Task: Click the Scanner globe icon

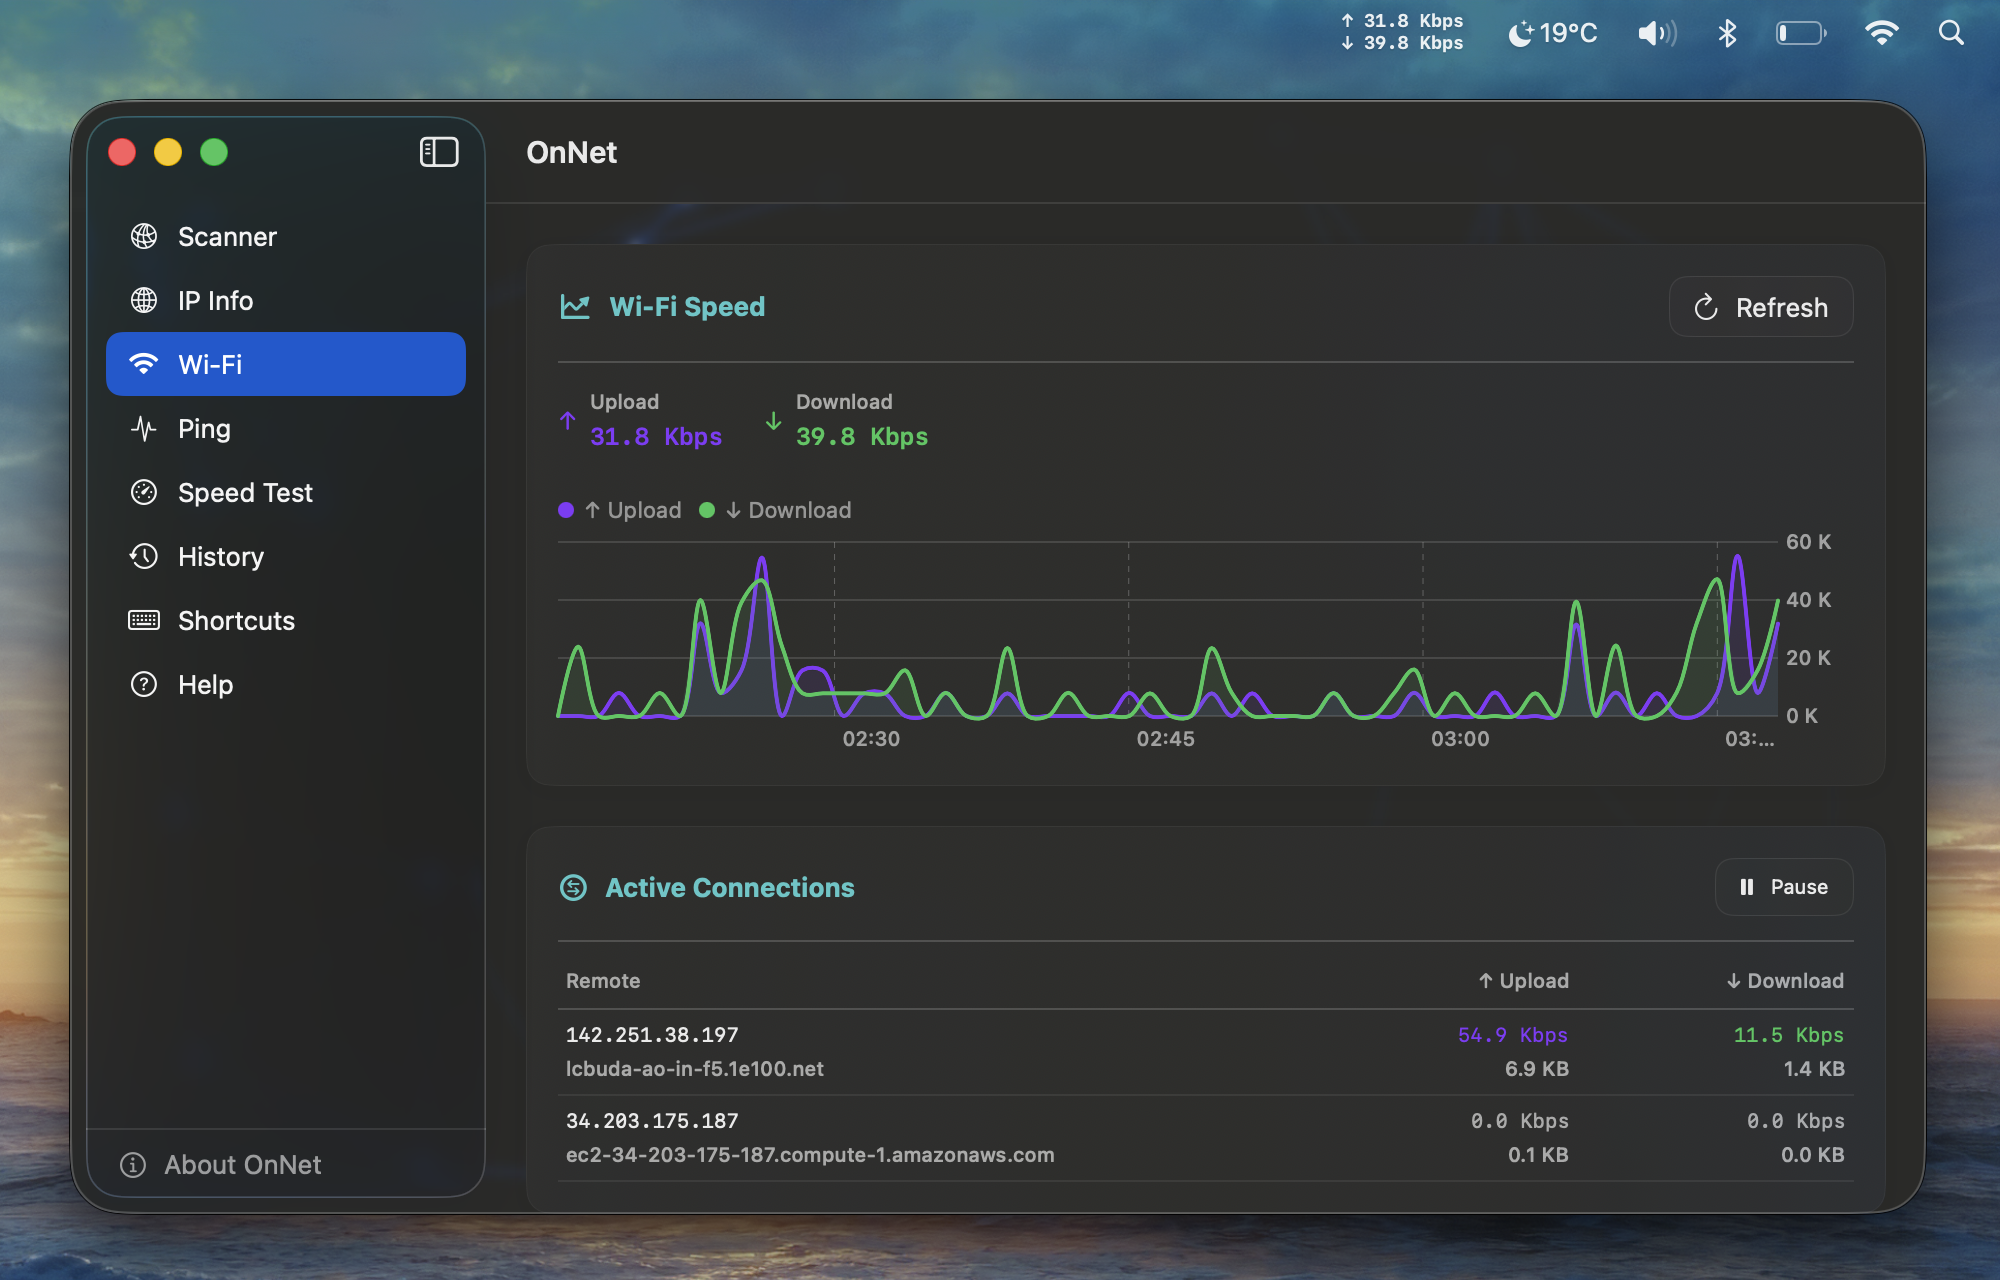Action: (x=144, y=236)
